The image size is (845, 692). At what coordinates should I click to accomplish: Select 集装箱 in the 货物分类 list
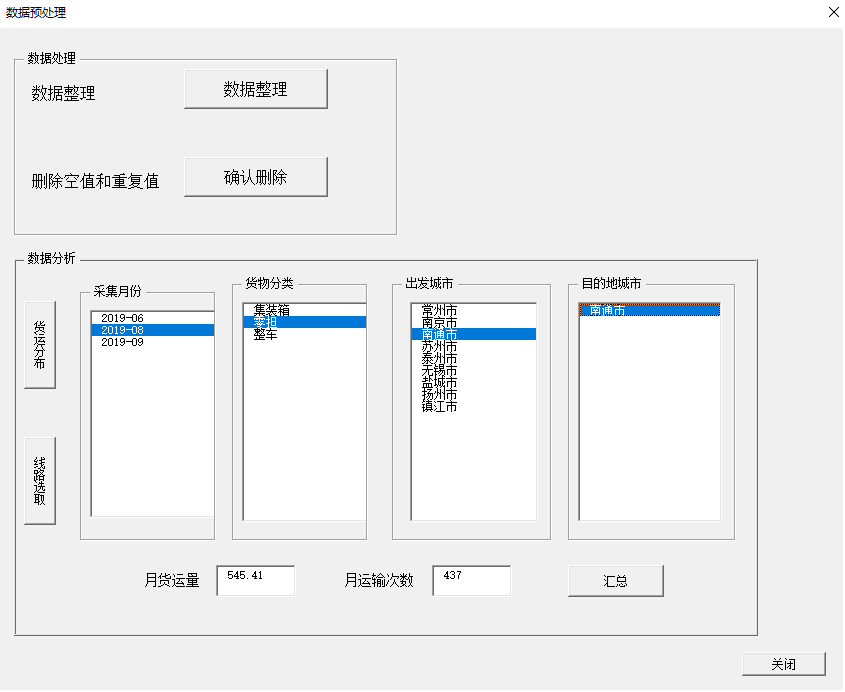[300, 311]
